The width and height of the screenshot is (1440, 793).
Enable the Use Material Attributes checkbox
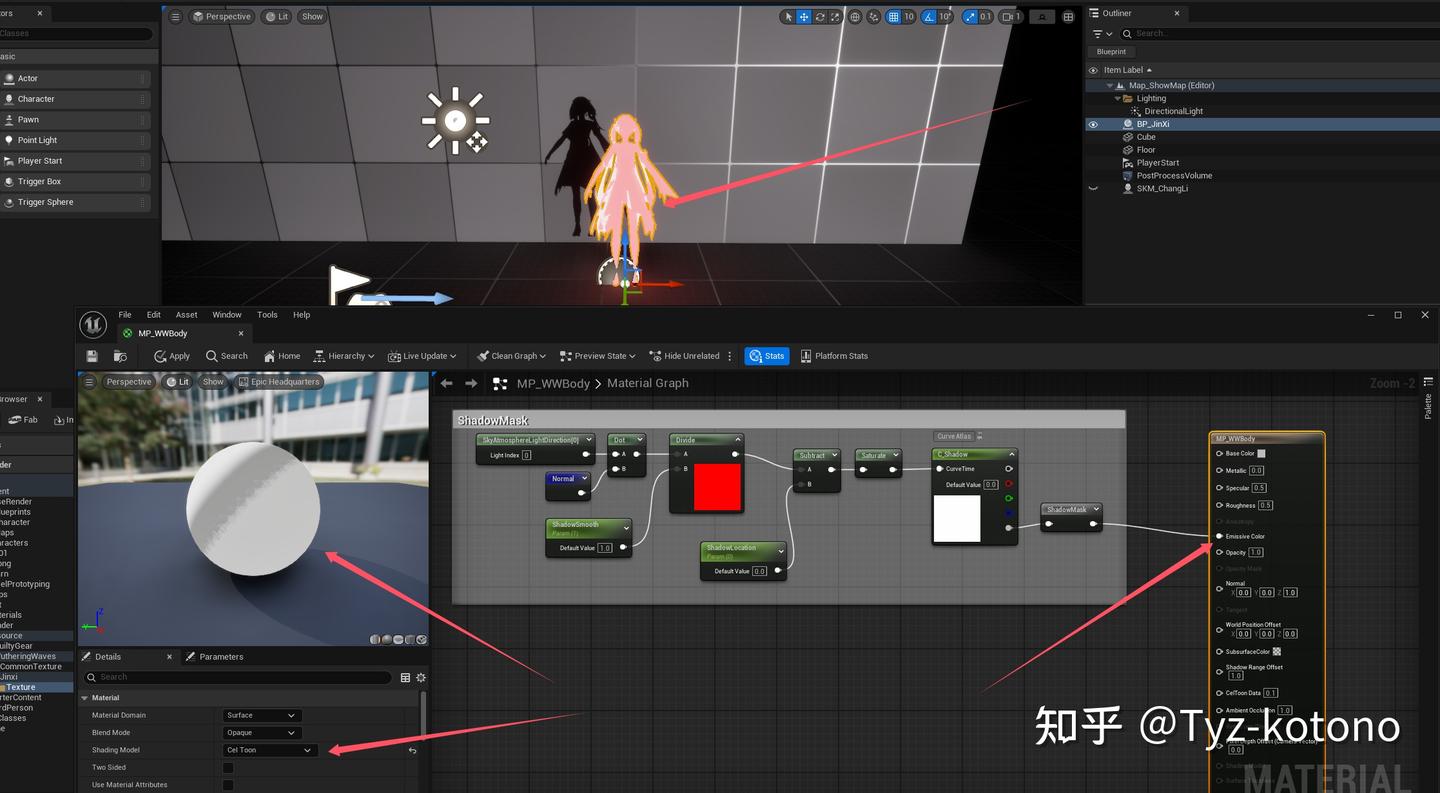tap(228, 784)
